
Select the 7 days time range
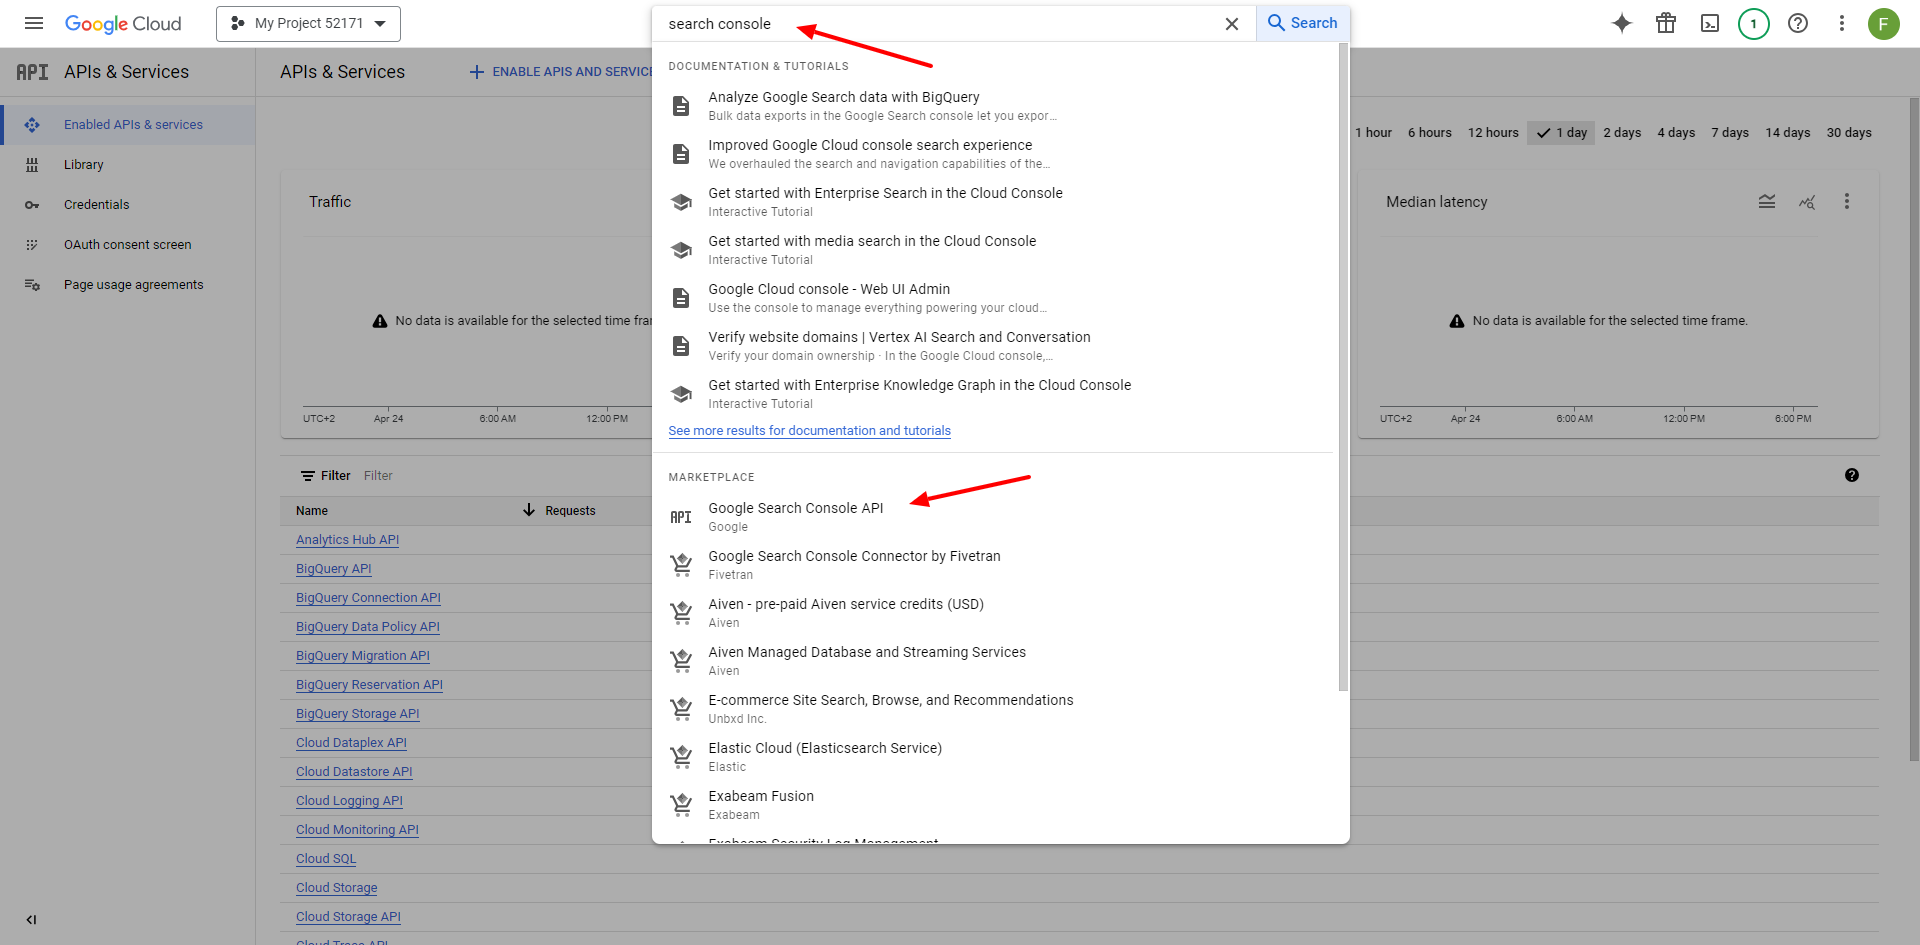pyautogui.click(x=1730, y=133)
